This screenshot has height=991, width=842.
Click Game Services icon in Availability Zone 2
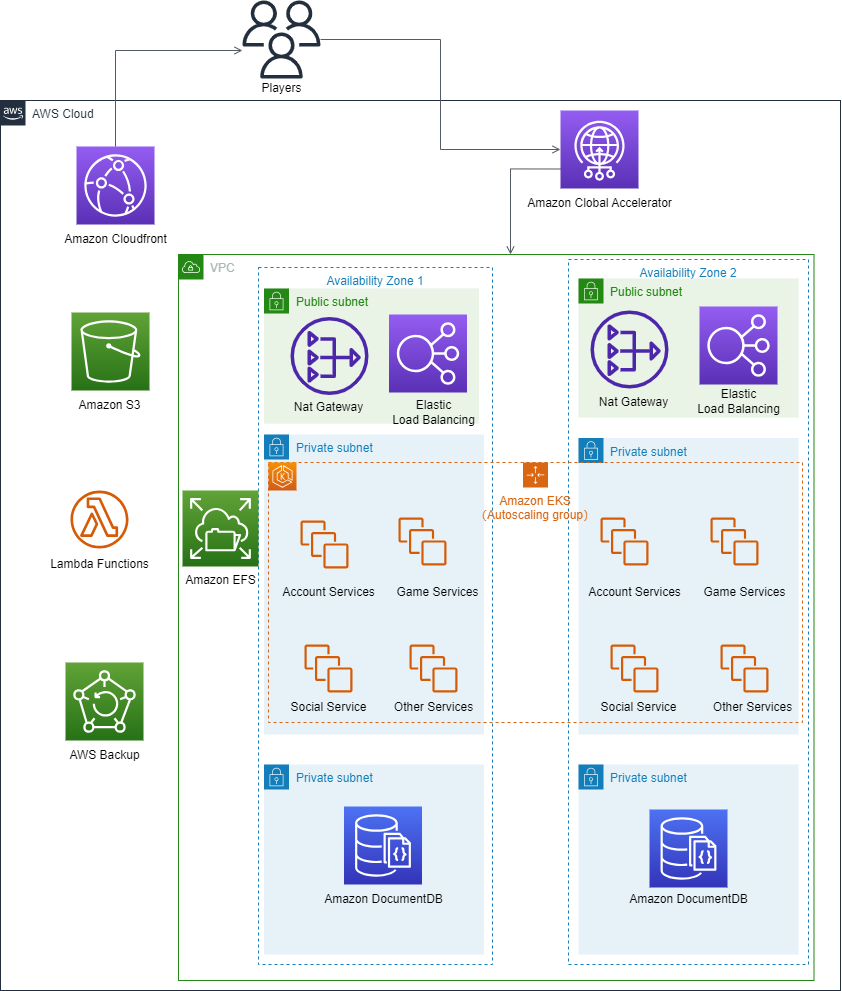735,543
